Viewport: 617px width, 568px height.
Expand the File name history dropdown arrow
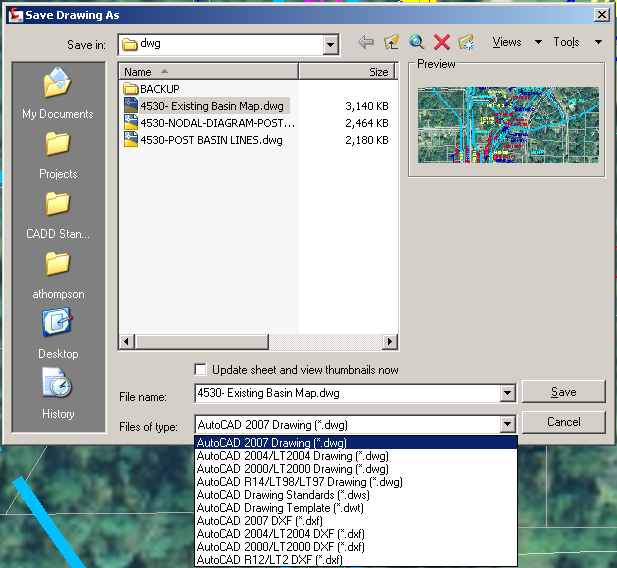[508, 393]
